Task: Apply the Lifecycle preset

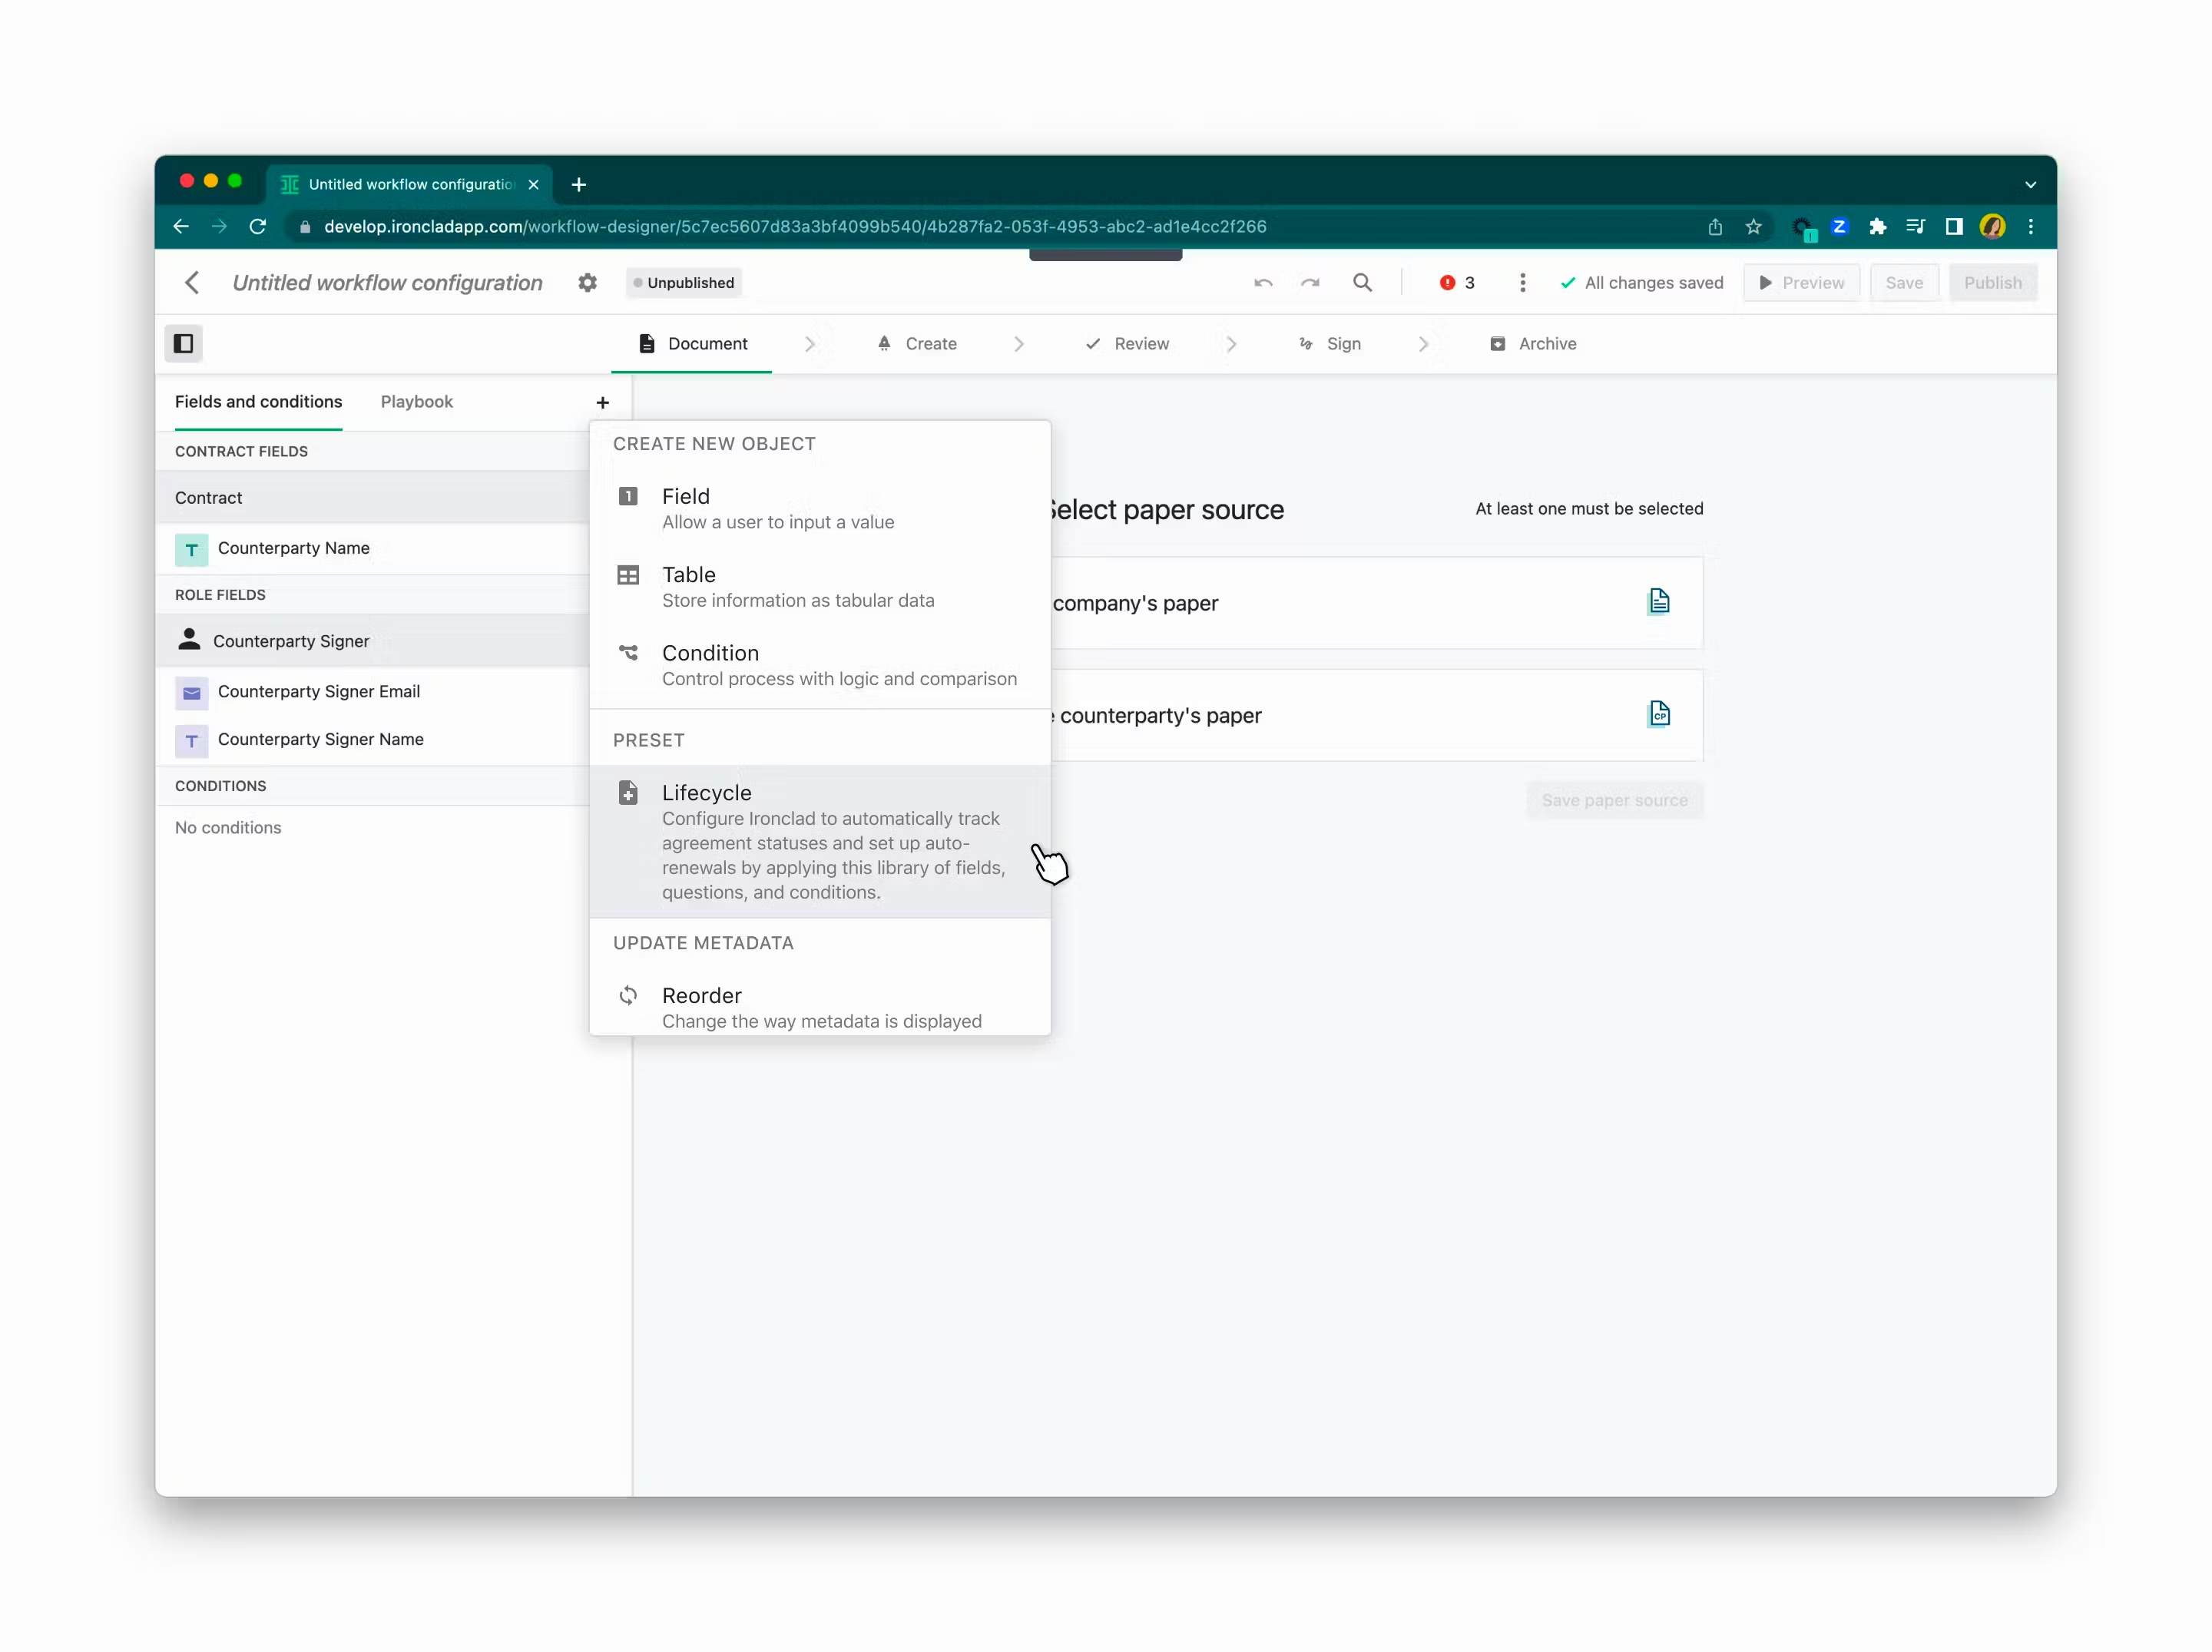Action: (x=820, y=841)
